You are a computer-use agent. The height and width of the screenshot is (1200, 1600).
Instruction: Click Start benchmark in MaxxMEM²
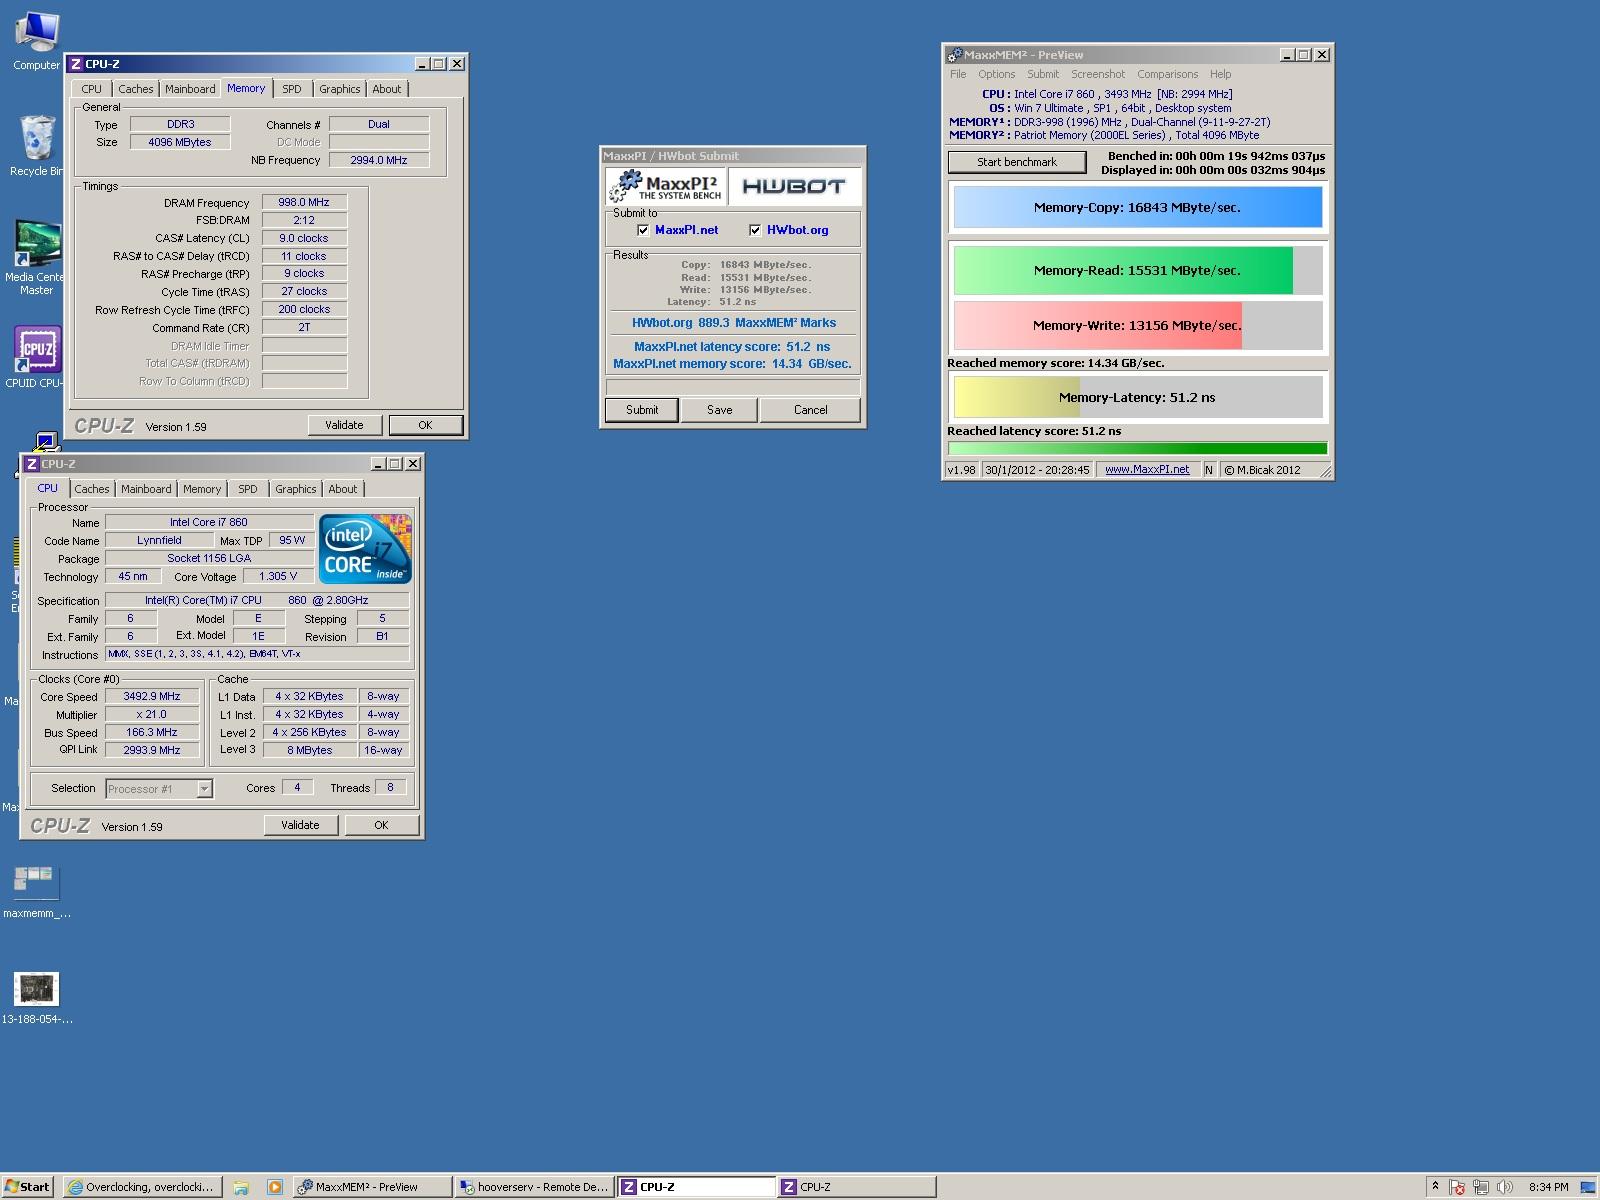pyautogui.click(x=1017, y=162)
